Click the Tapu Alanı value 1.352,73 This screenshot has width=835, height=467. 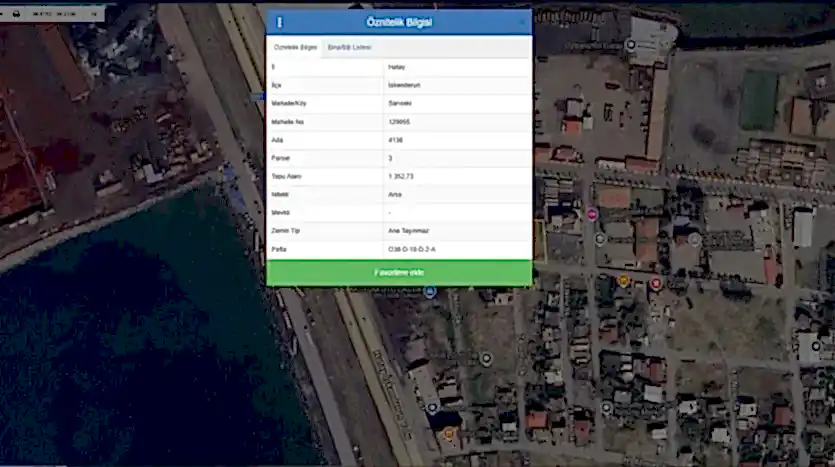401,176
